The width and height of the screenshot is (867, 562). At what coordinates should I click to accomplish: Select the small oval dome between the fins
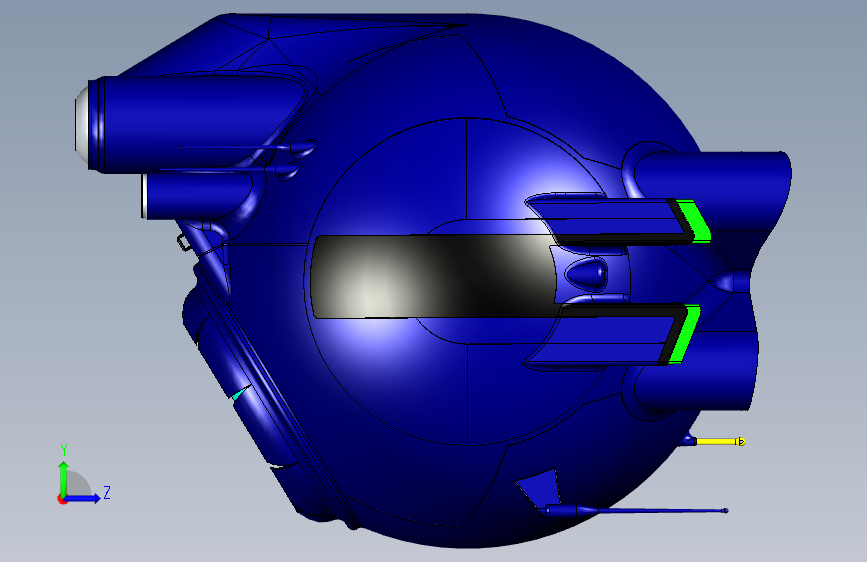(x=586, y=273)
